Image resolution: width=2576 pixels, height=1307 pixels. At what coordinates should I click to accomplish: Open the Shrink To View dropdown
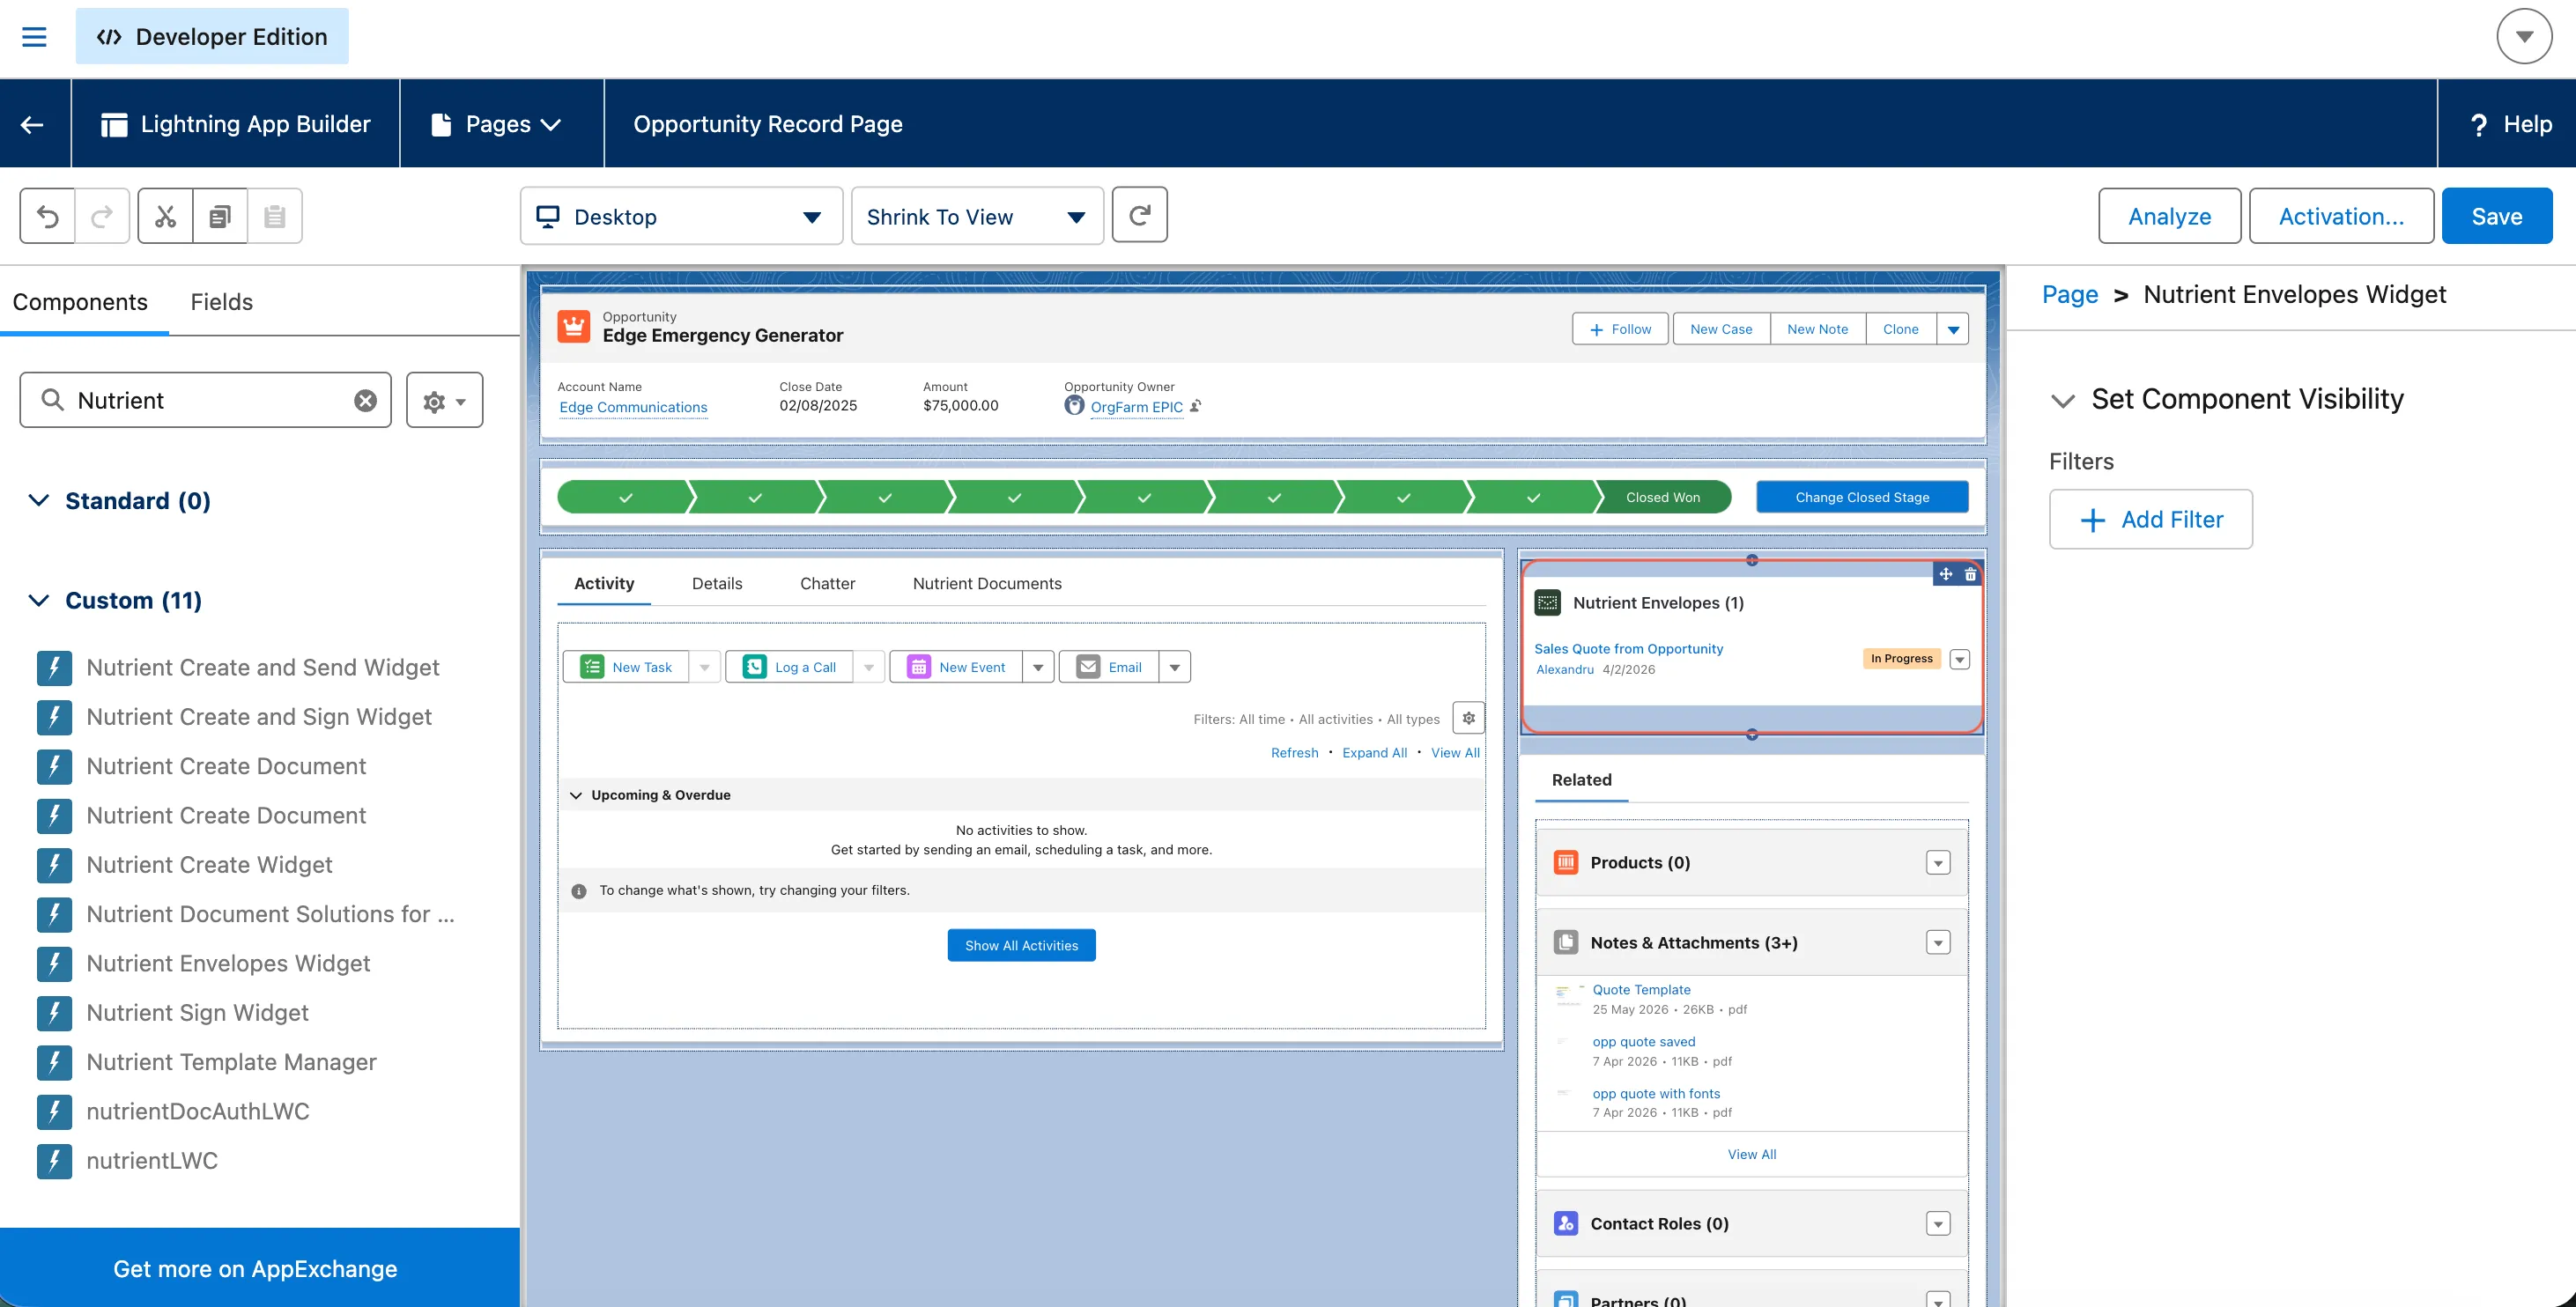[977, 216]
